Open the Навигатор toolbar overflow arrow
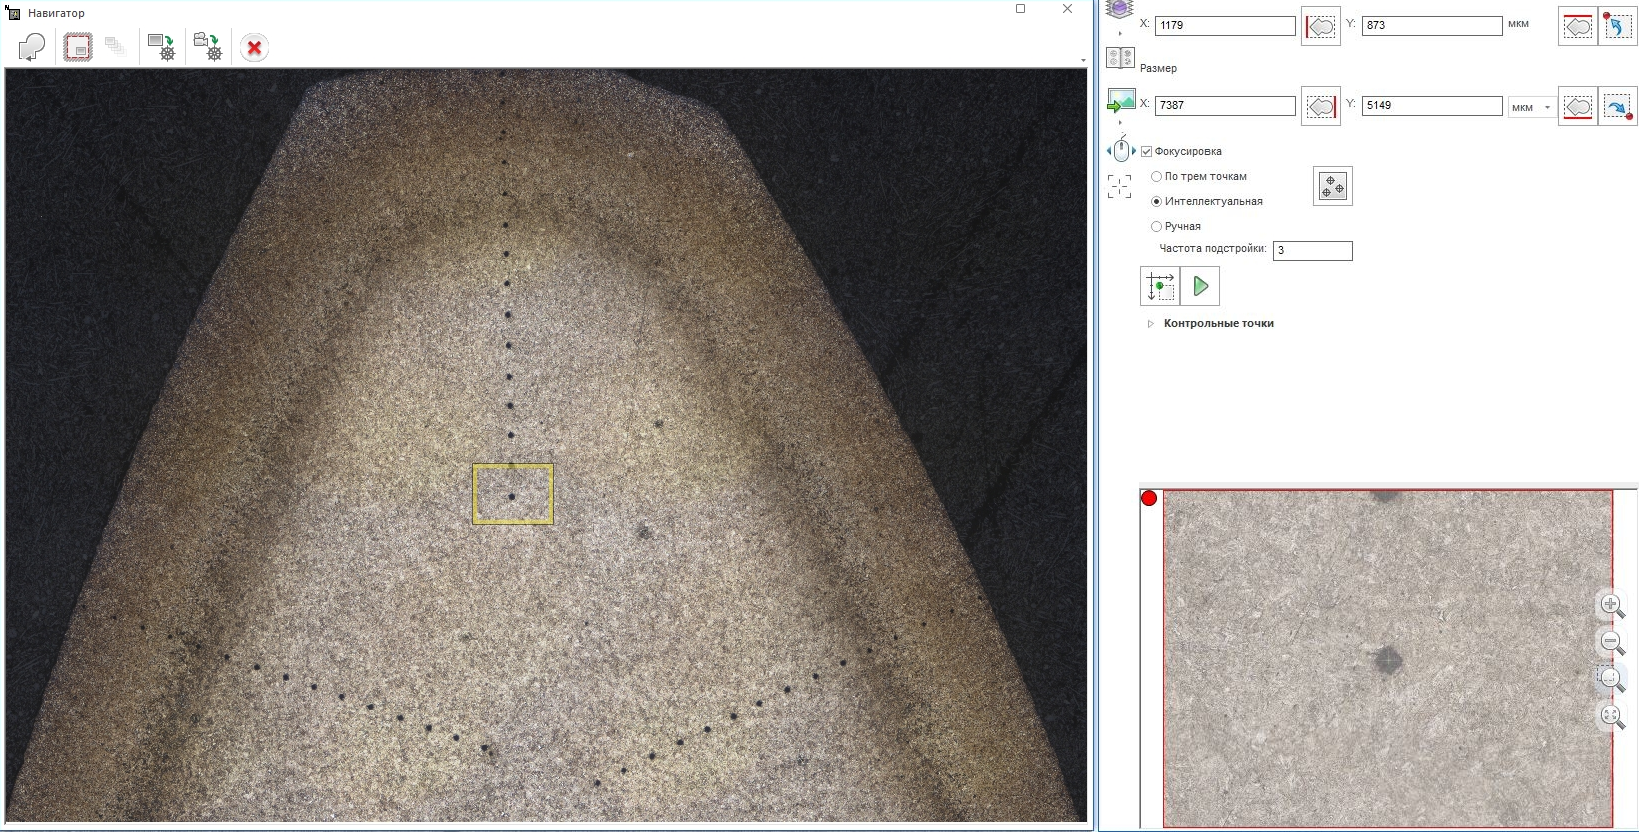This screenshot has width=1639, height=832. (x=1083, y=61)
